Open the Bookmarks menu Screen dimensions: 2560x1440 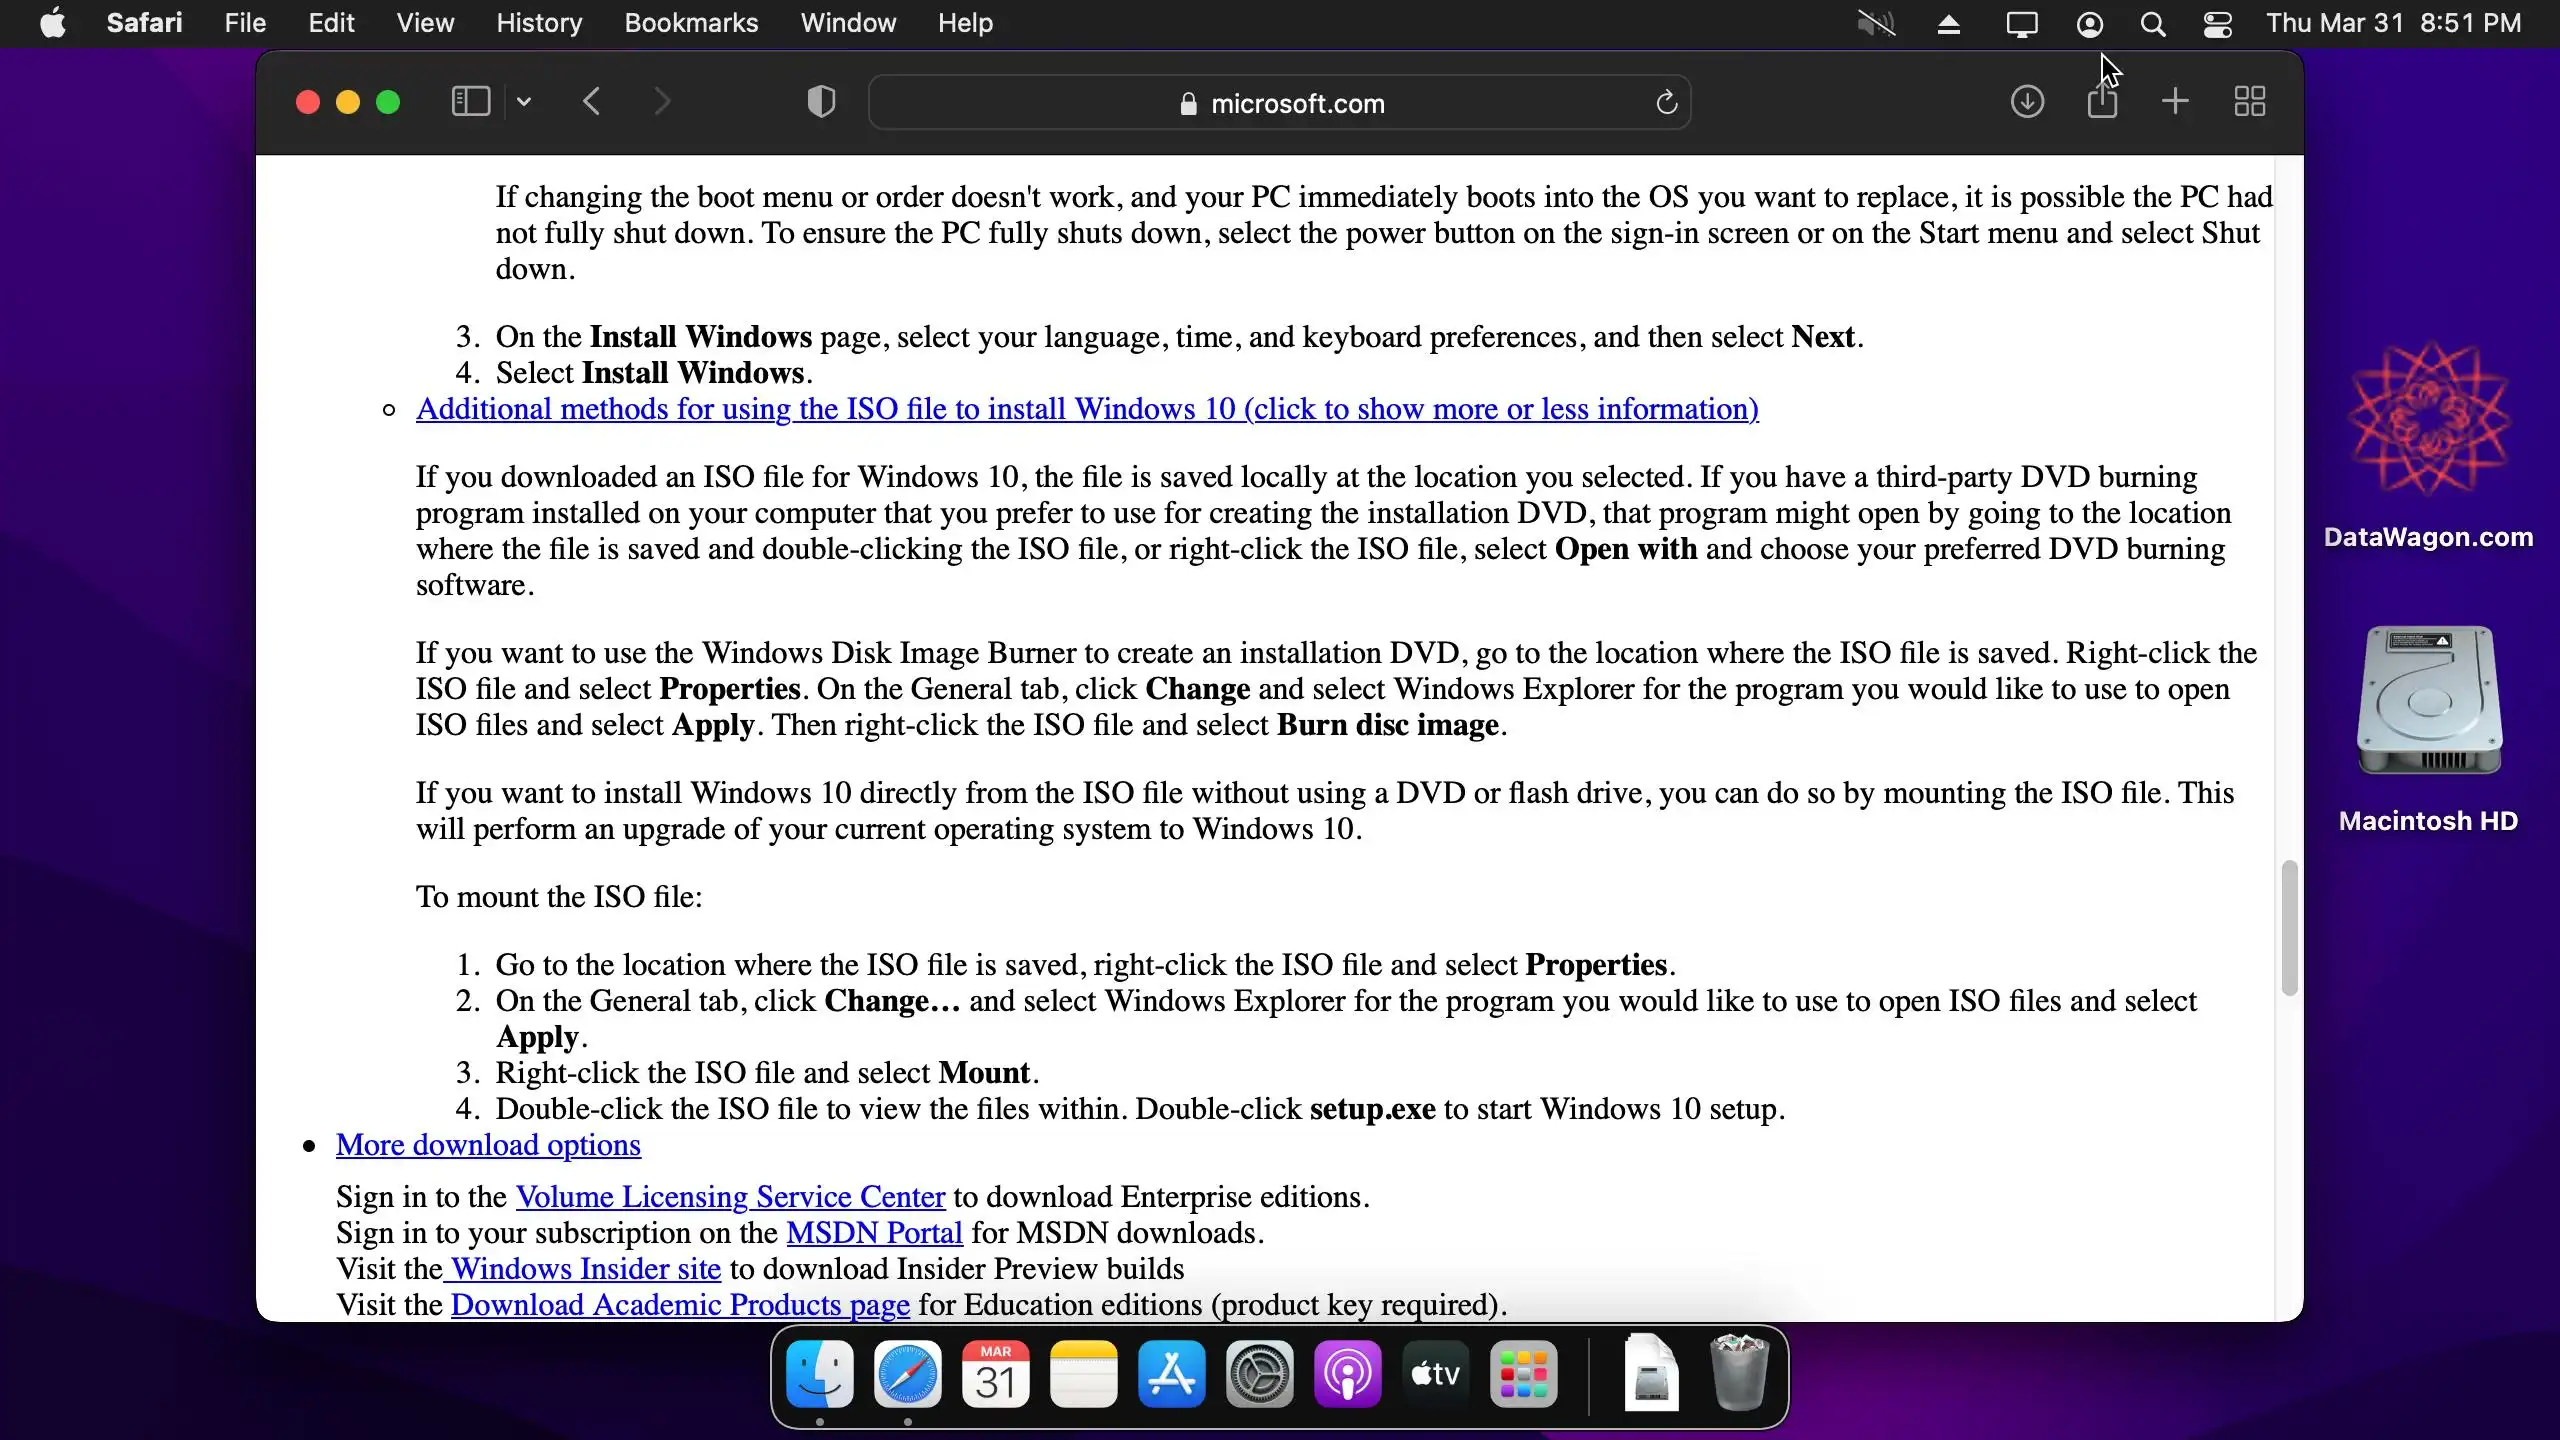point(691,23)
